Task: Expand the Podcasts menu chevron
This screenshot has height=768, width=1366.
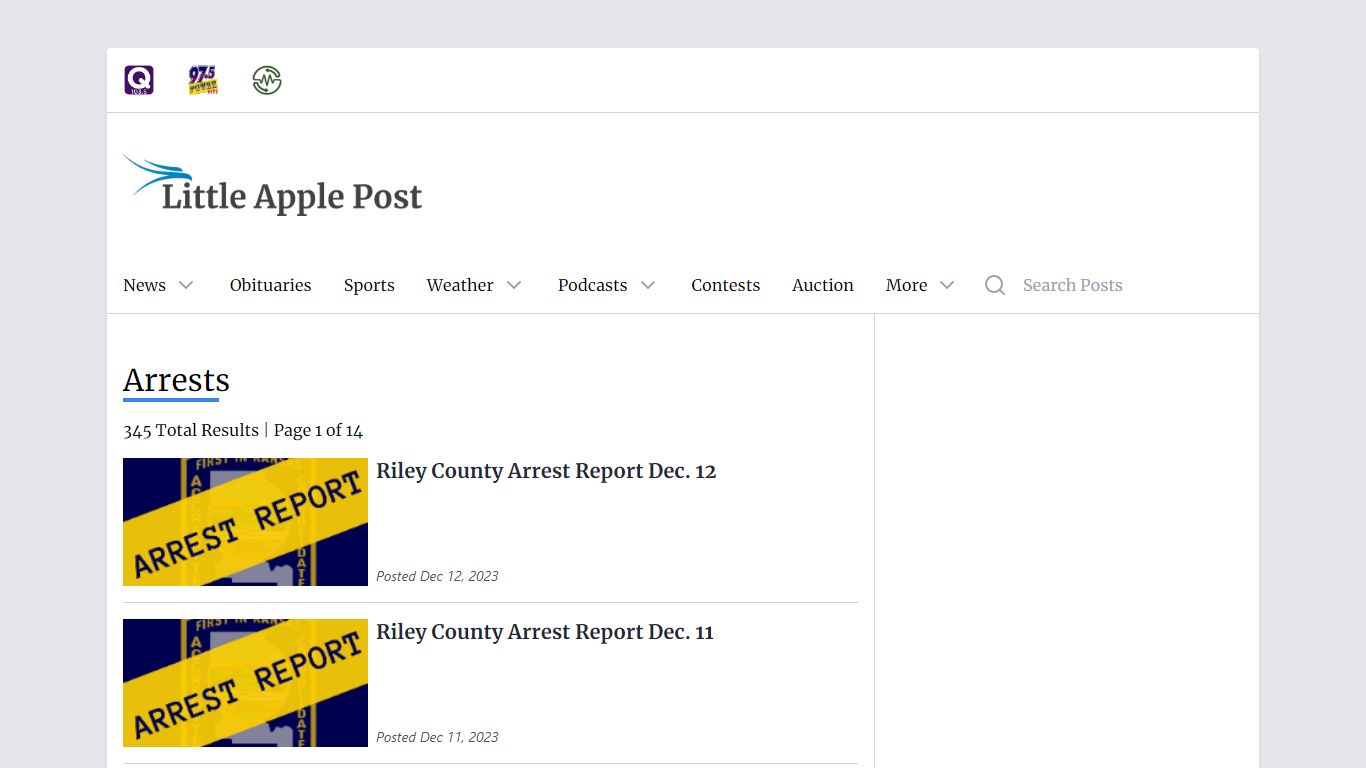Action: click(648, 285)
